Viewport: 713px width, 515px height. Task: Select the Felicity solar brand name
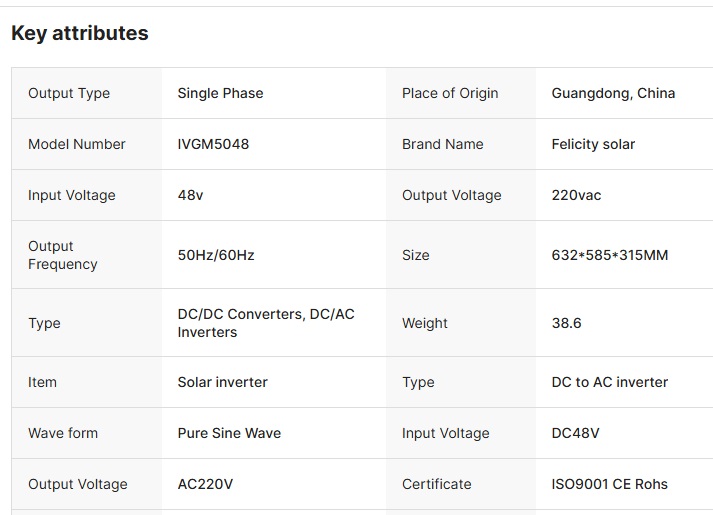click(x=593, y=144)
